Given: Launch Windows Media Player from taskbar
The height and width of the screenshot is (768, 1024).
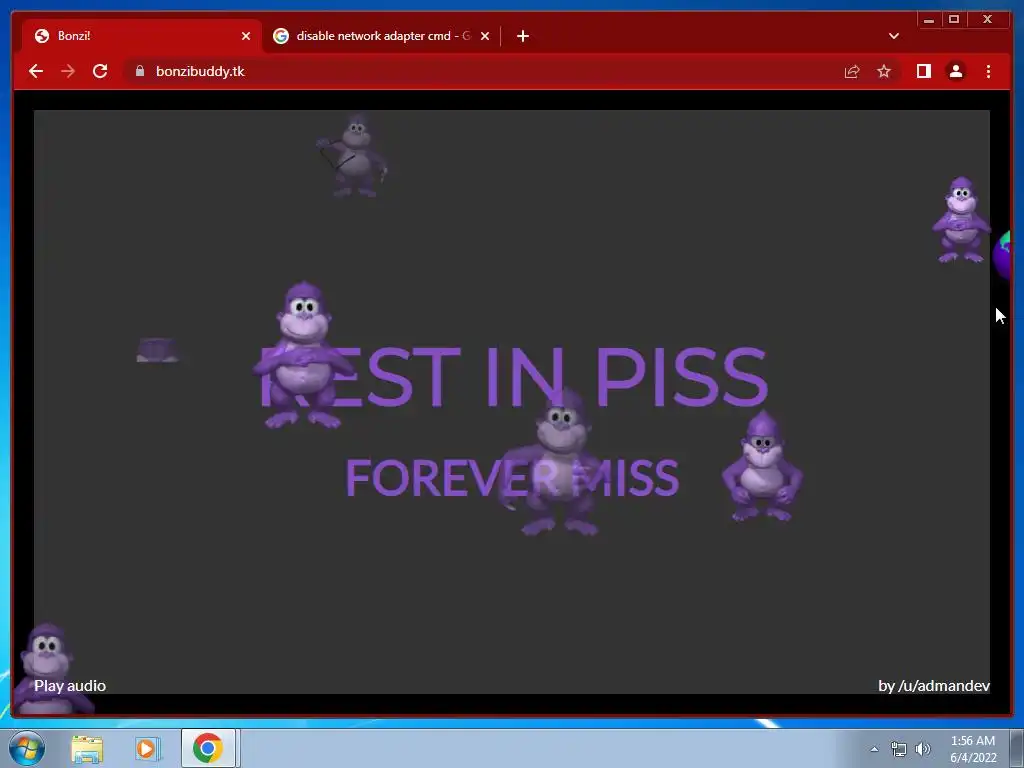Looking at the screenshot, I should [x=148, y=748].
